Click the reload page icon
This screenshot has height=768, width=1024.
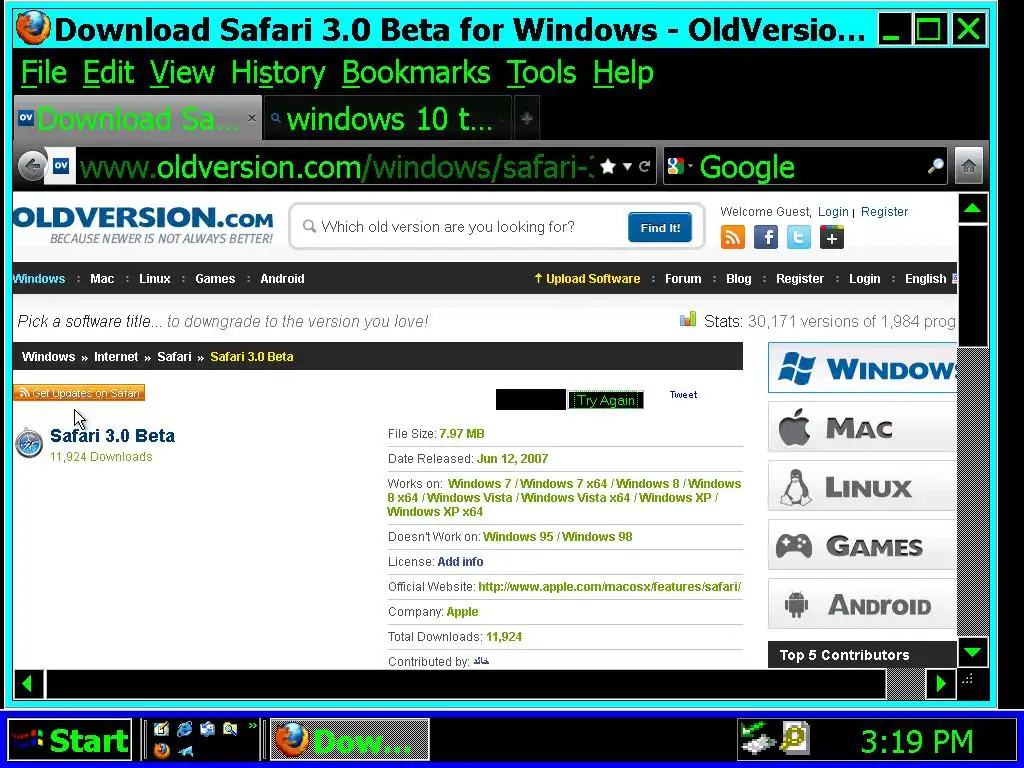tap(645, 167)
